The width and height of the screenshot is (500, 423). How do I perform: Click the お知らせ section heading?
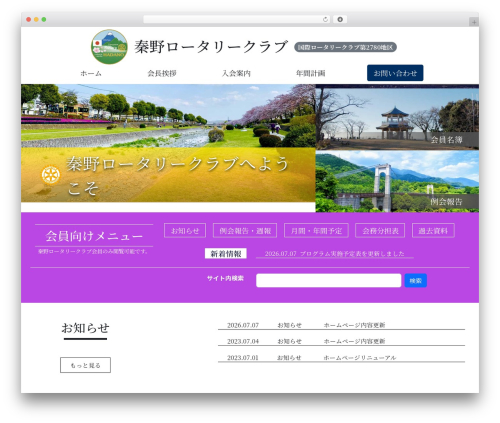point(85,328)
